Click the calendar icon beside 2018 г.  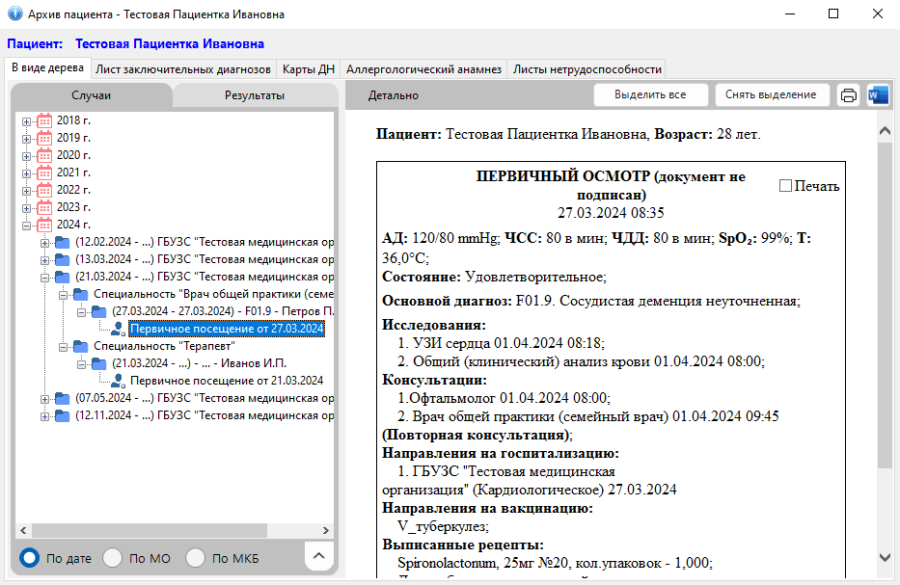coord(44,121)
